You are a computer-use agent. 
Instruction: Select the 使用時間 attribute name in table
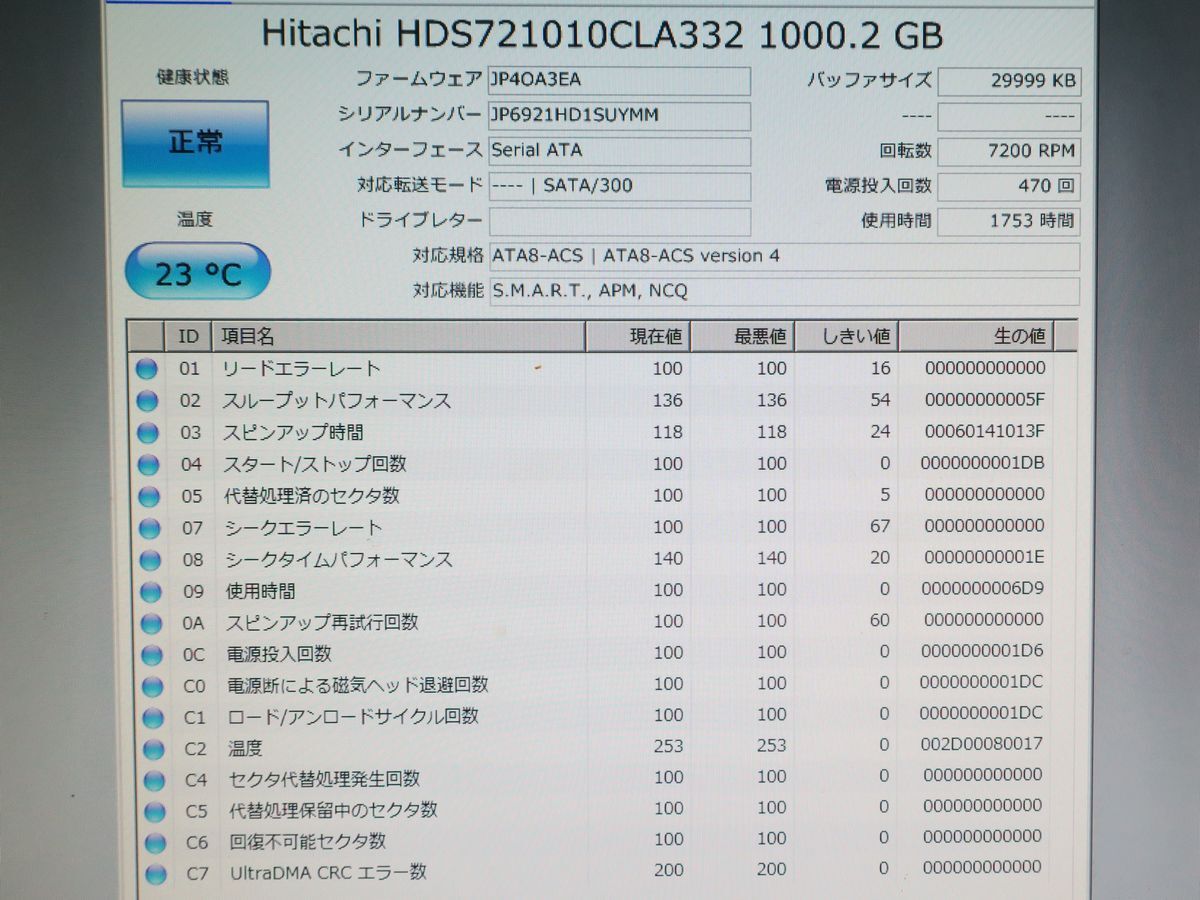coord(262,592)
